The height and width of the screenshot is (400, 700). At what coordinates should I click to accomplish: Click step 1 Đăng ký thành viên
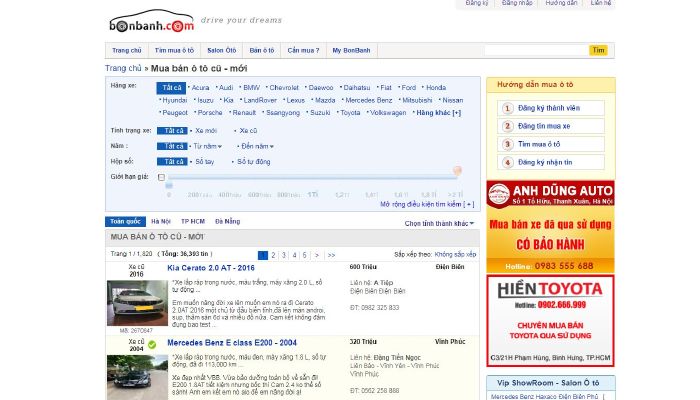click(550, 108)
